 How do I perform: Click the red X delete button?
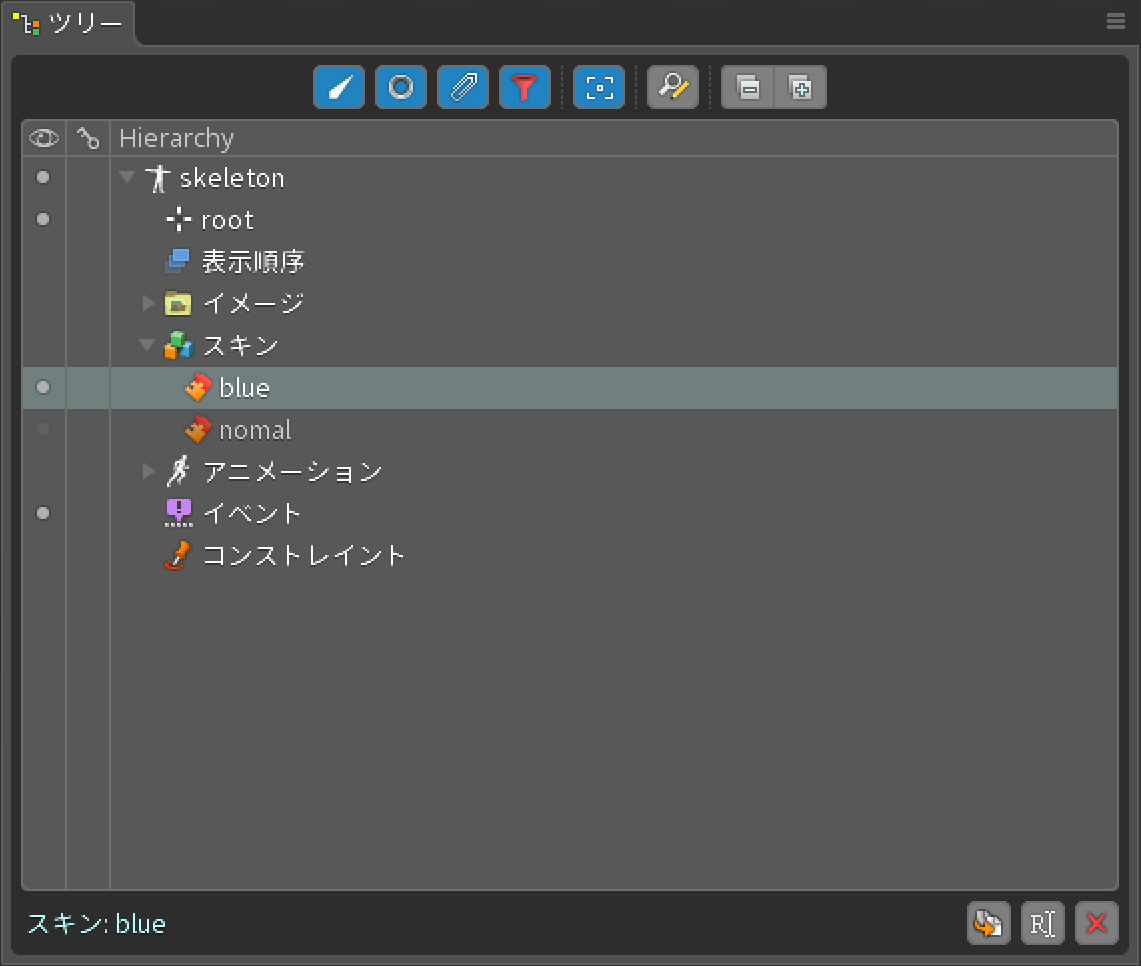tap(1097, 924)
